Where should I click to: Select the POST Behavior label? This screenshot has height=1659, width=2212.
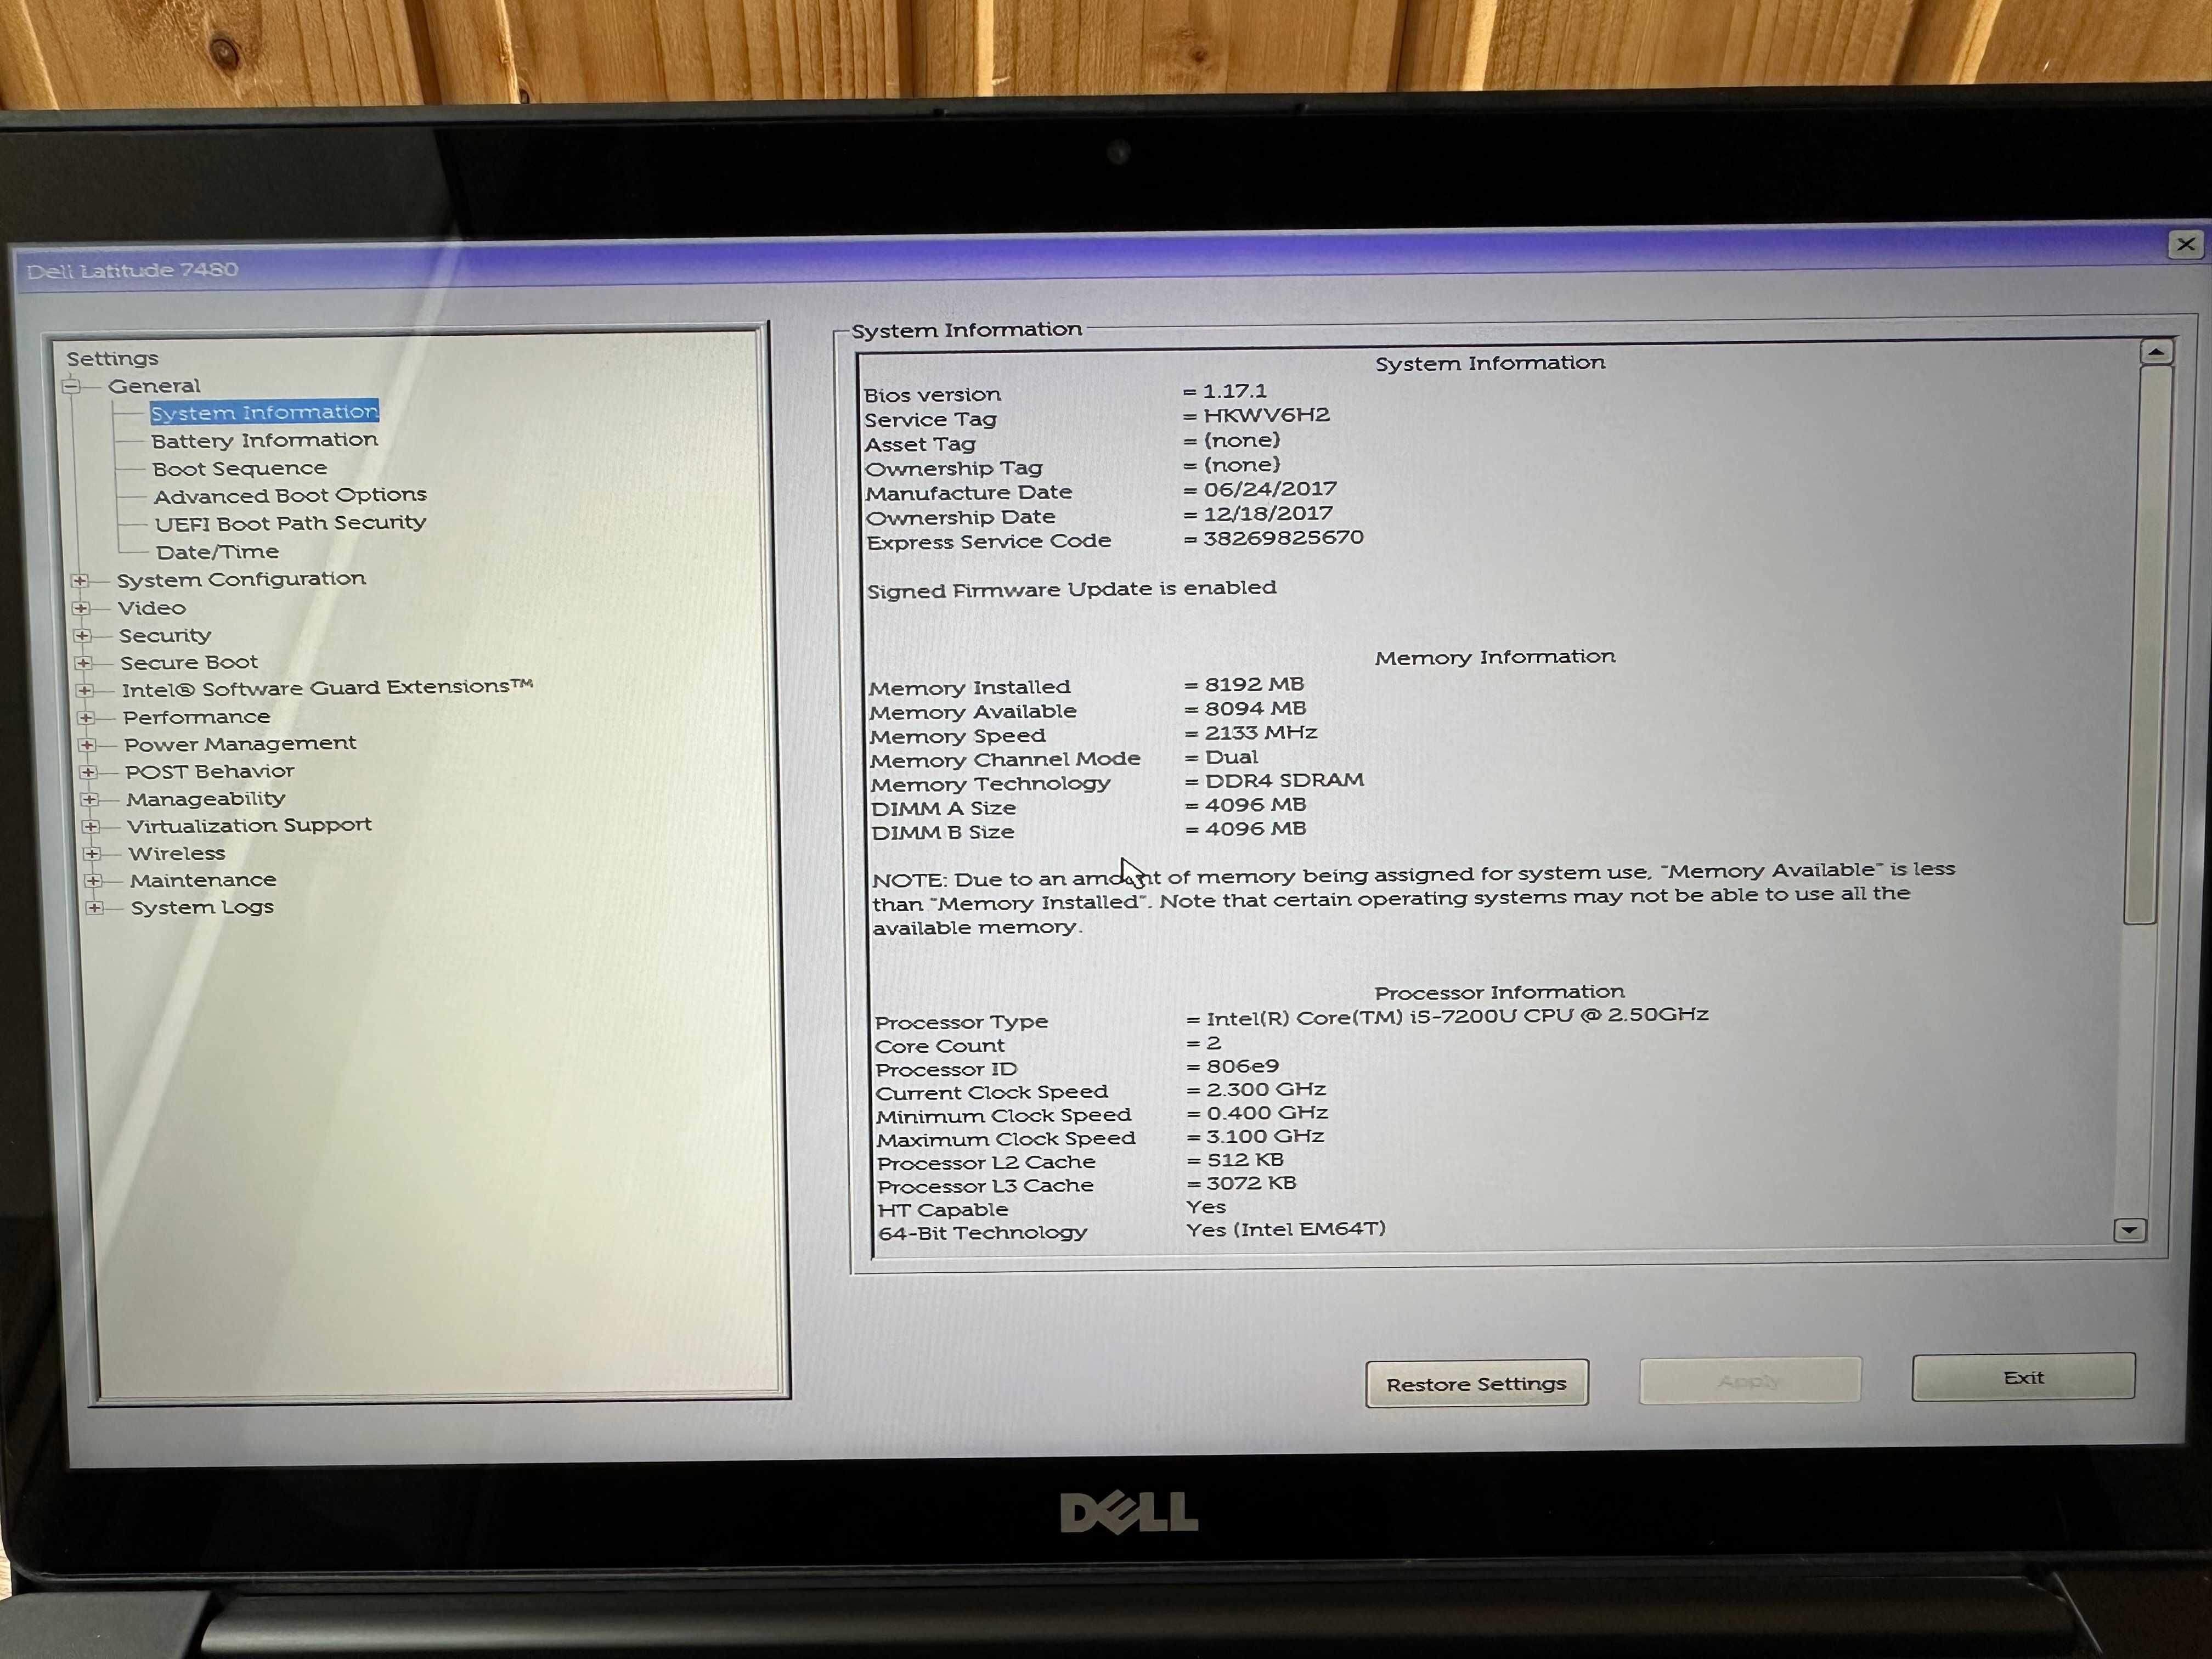pyautogui.click(x=210, y=771)
